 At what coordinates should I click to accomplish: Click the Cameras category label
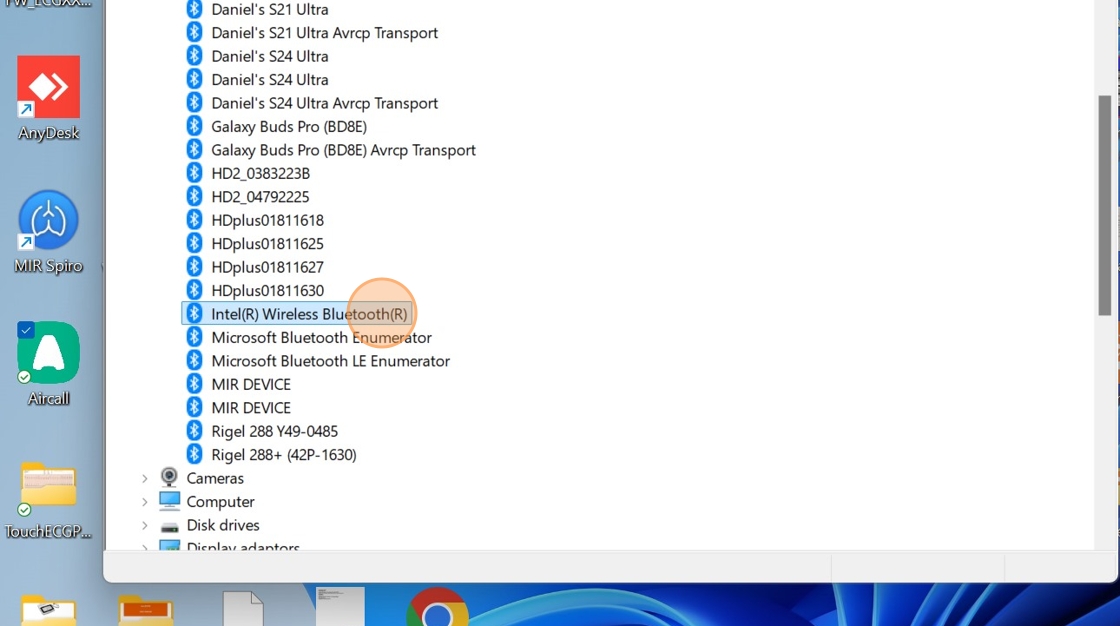coord(215,478)
